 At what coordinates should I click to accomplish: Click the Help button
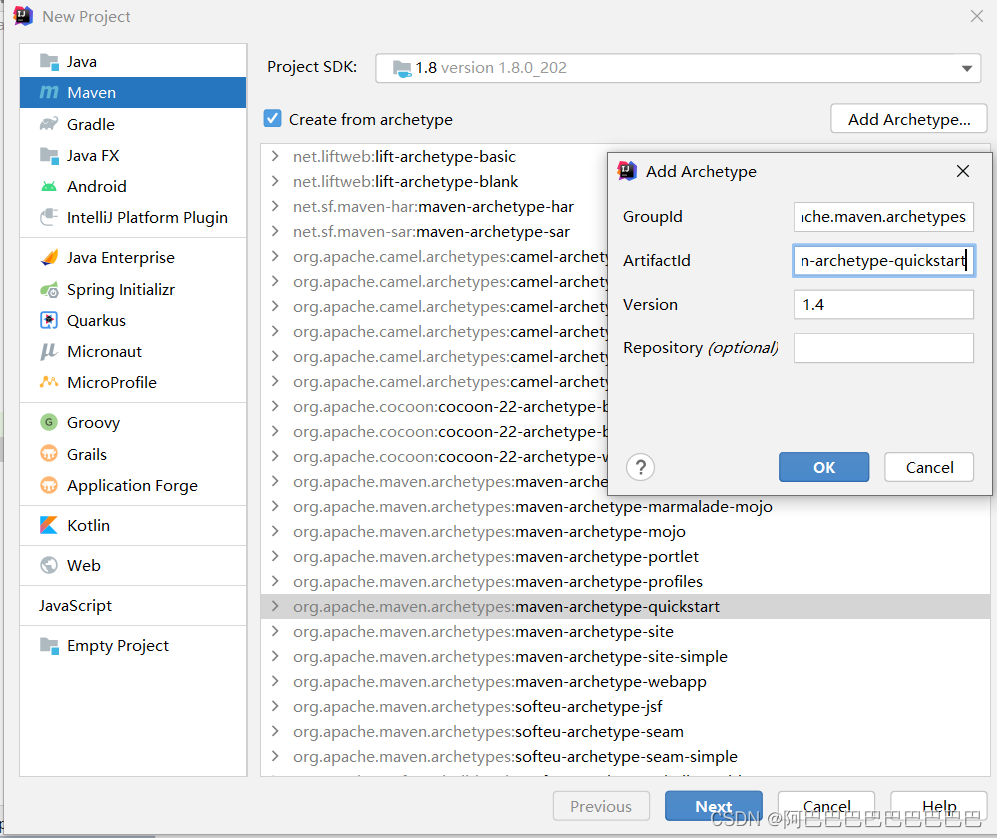[939, 806]
